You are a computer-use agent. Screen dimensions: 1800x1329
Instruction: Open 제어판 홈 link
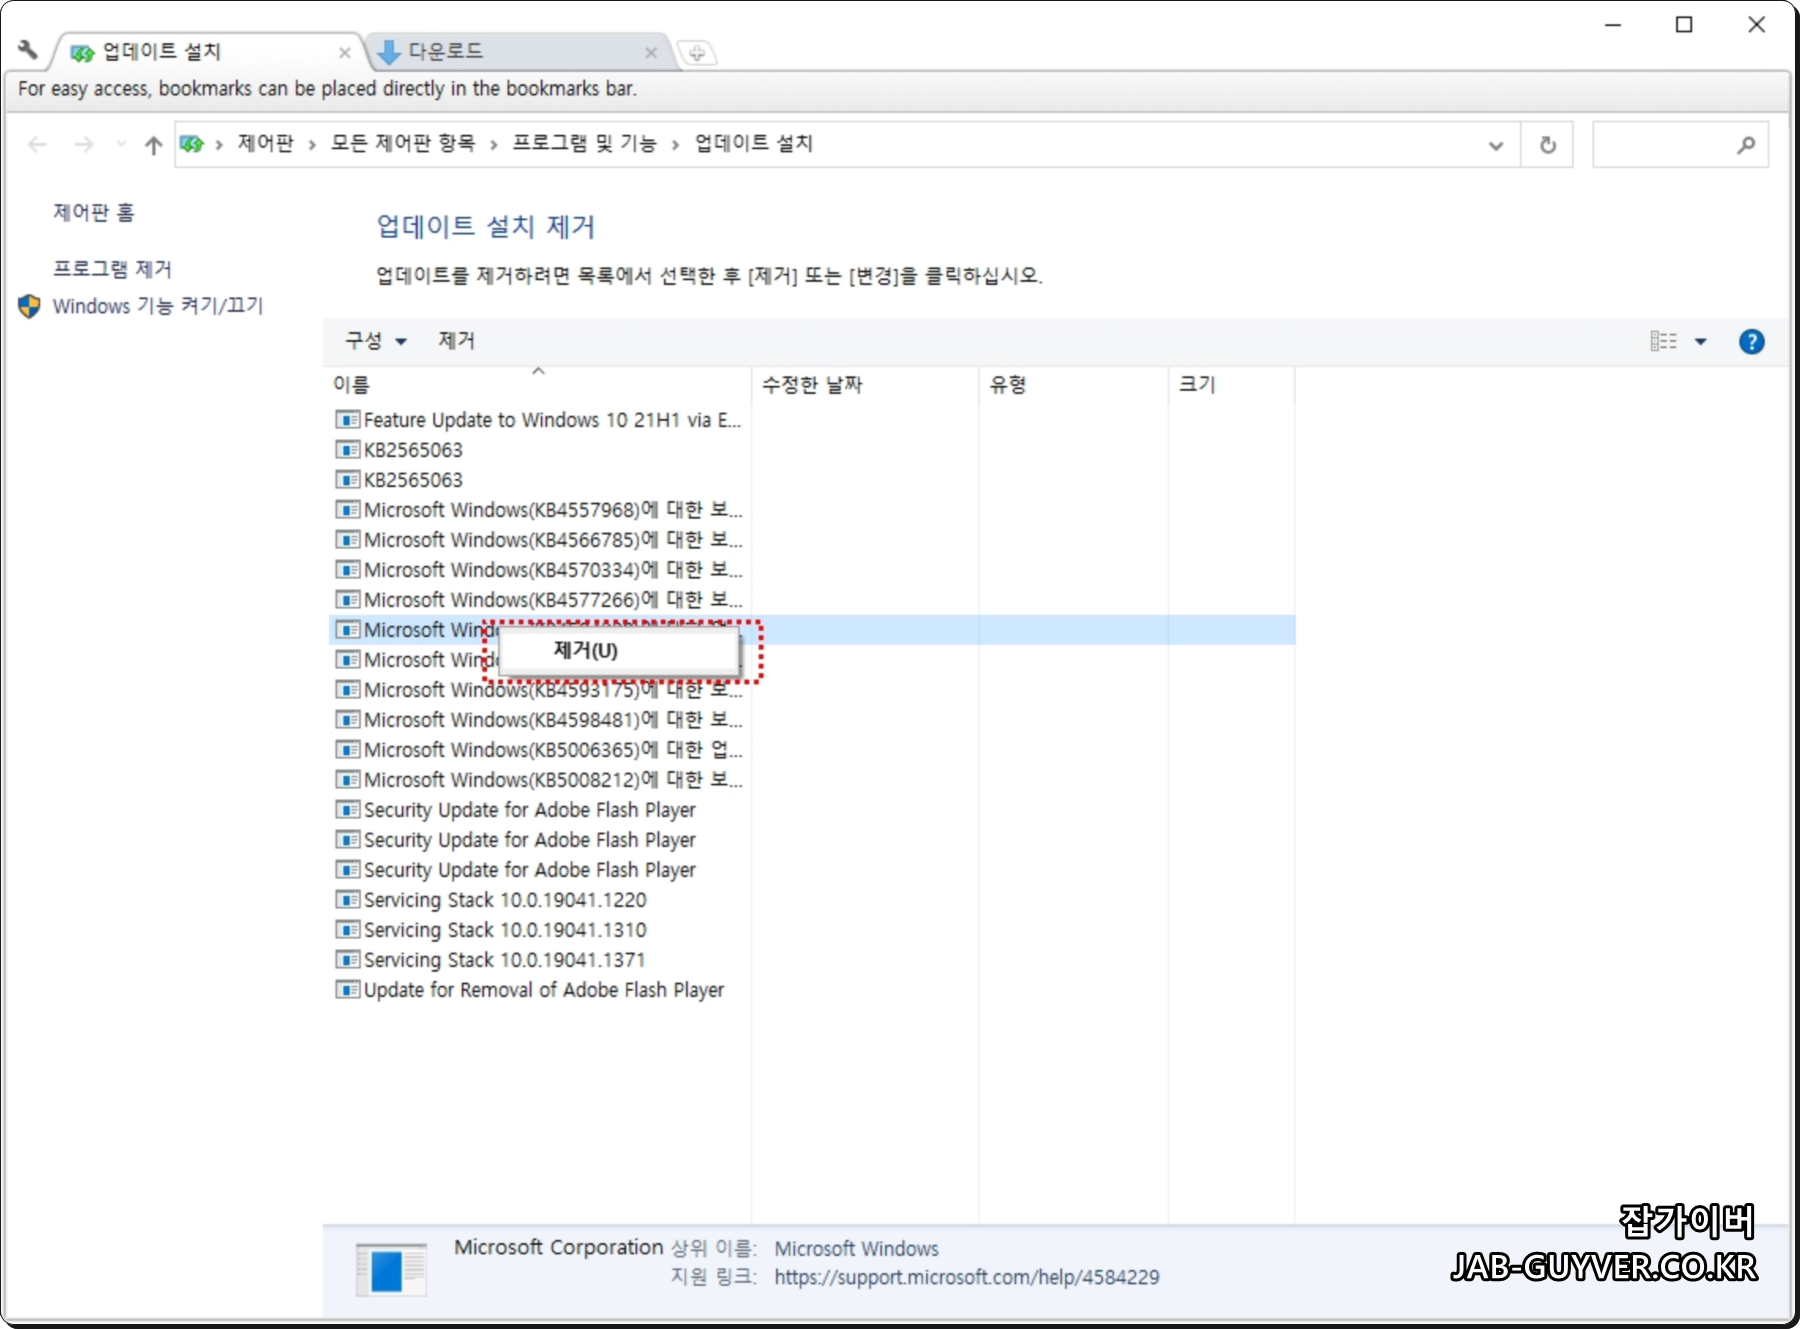(93, 212)
